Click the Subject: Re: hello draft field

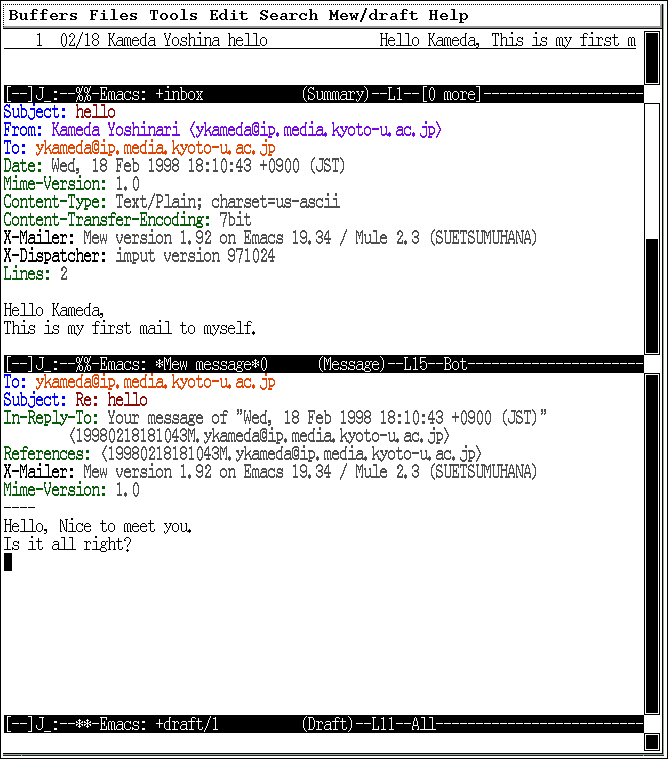point(75,400)
